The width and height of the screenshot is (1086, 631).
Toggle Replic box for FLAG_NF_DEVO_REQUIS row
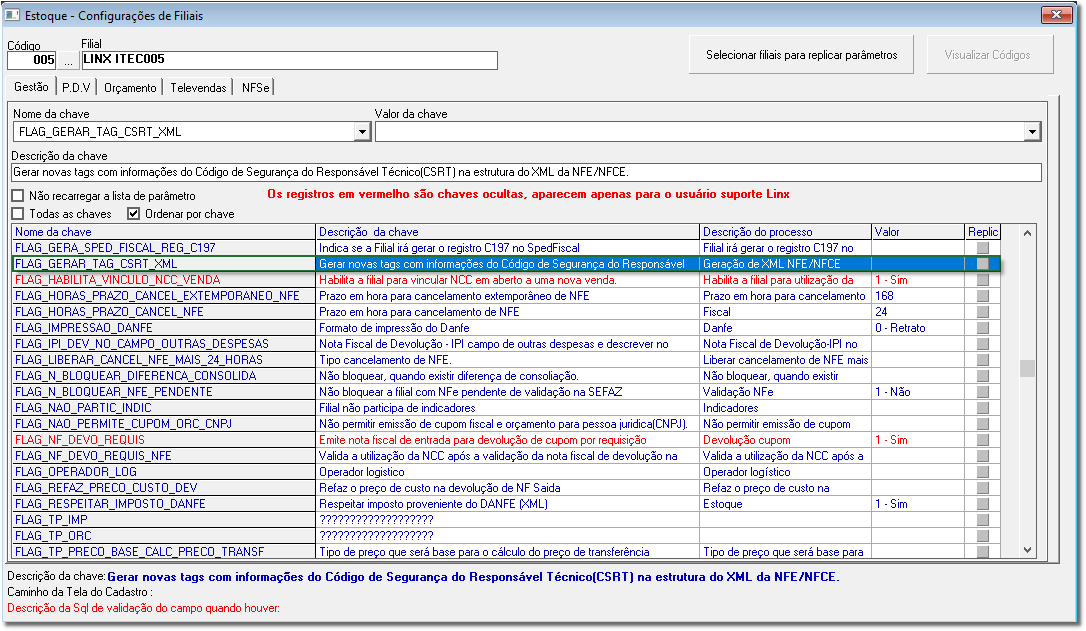pos(982,440)
